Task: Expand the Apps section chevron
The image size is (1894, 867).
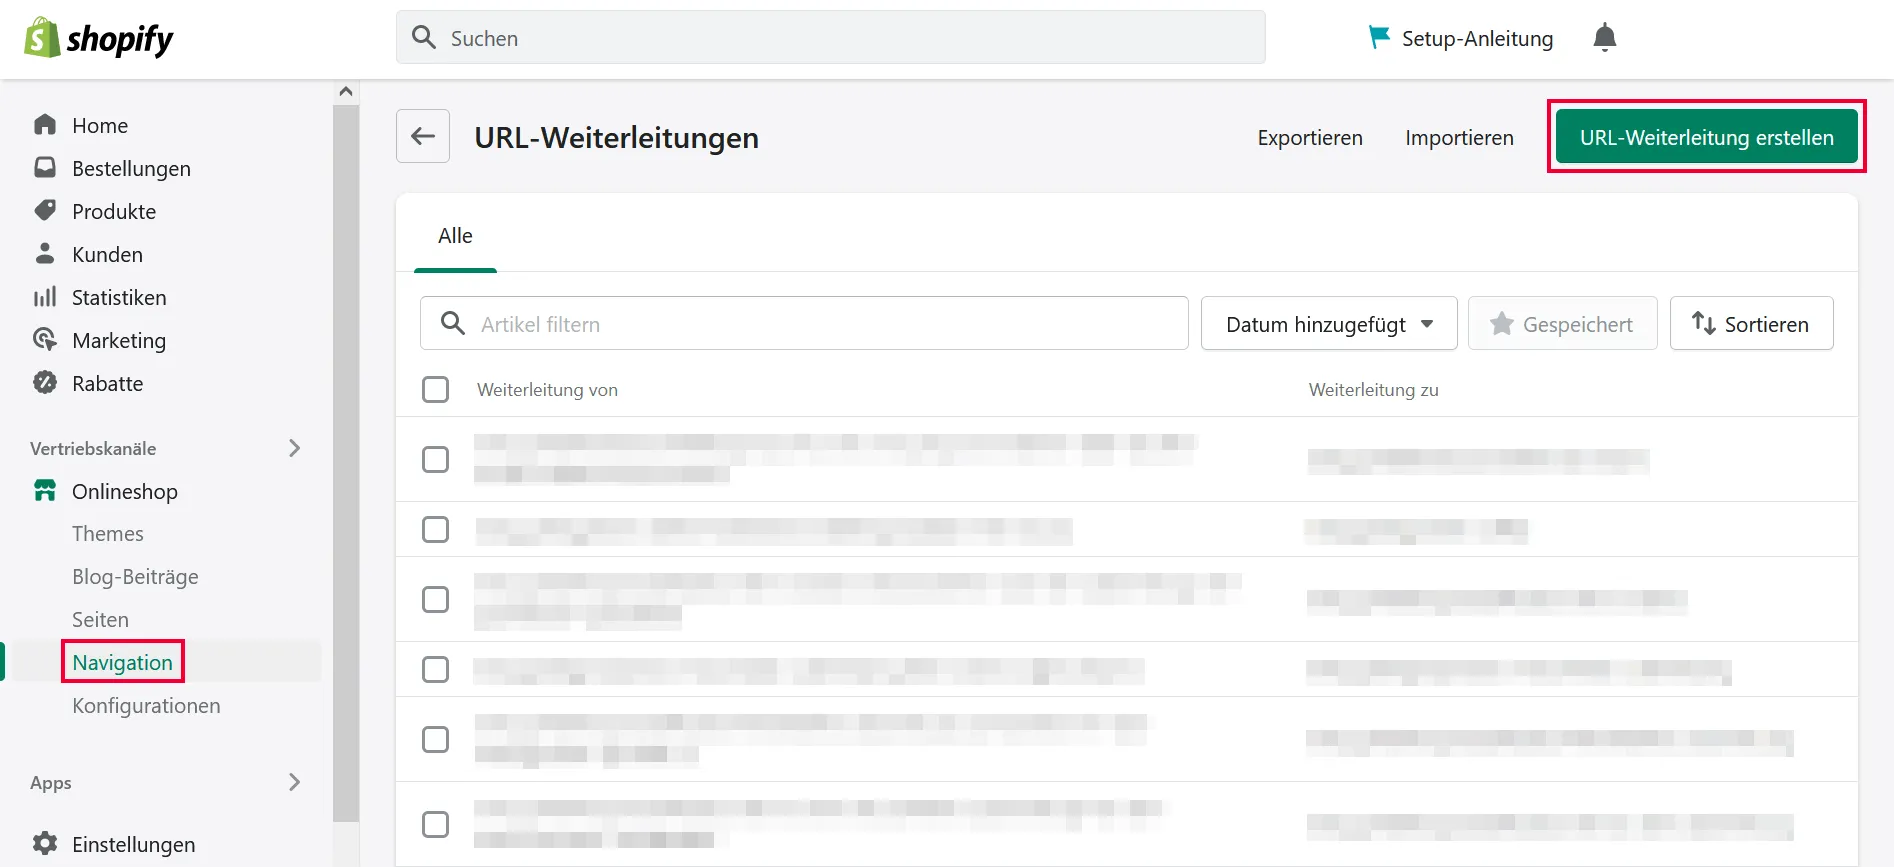Action: tap(294, 782)
